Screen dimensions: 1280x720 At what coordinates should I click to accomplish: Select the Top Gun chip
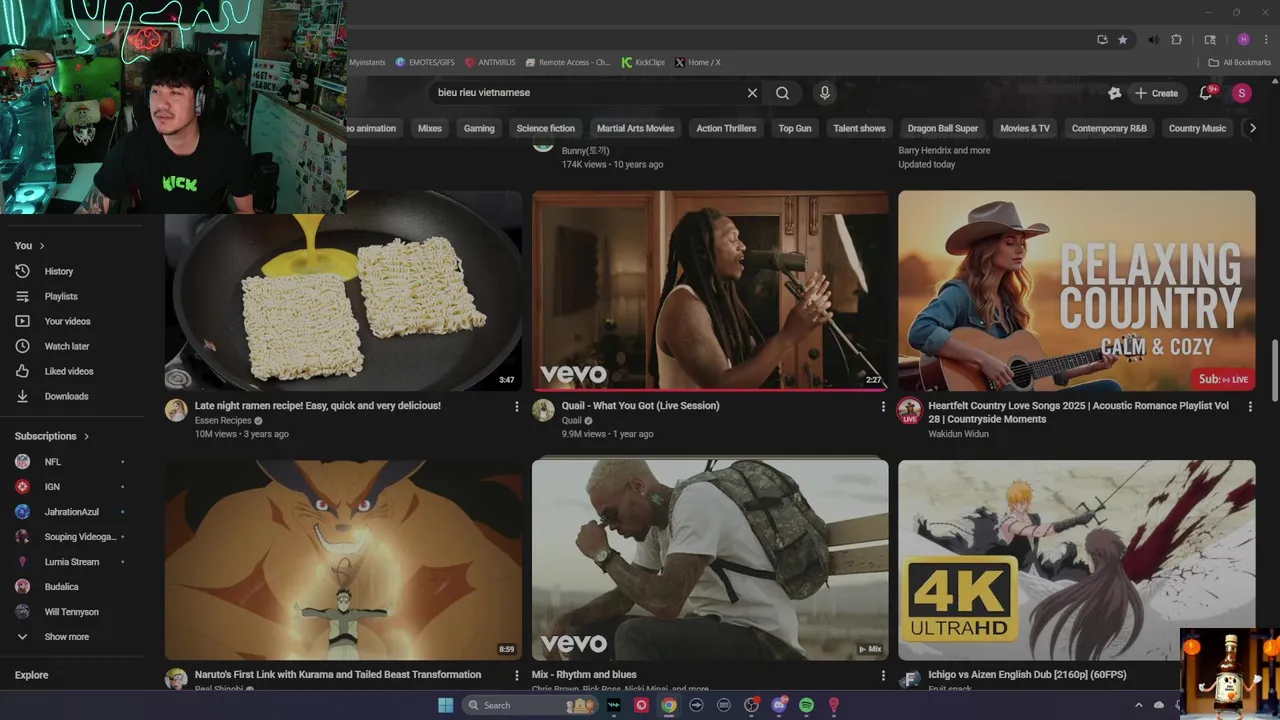[x=795, y=128]
